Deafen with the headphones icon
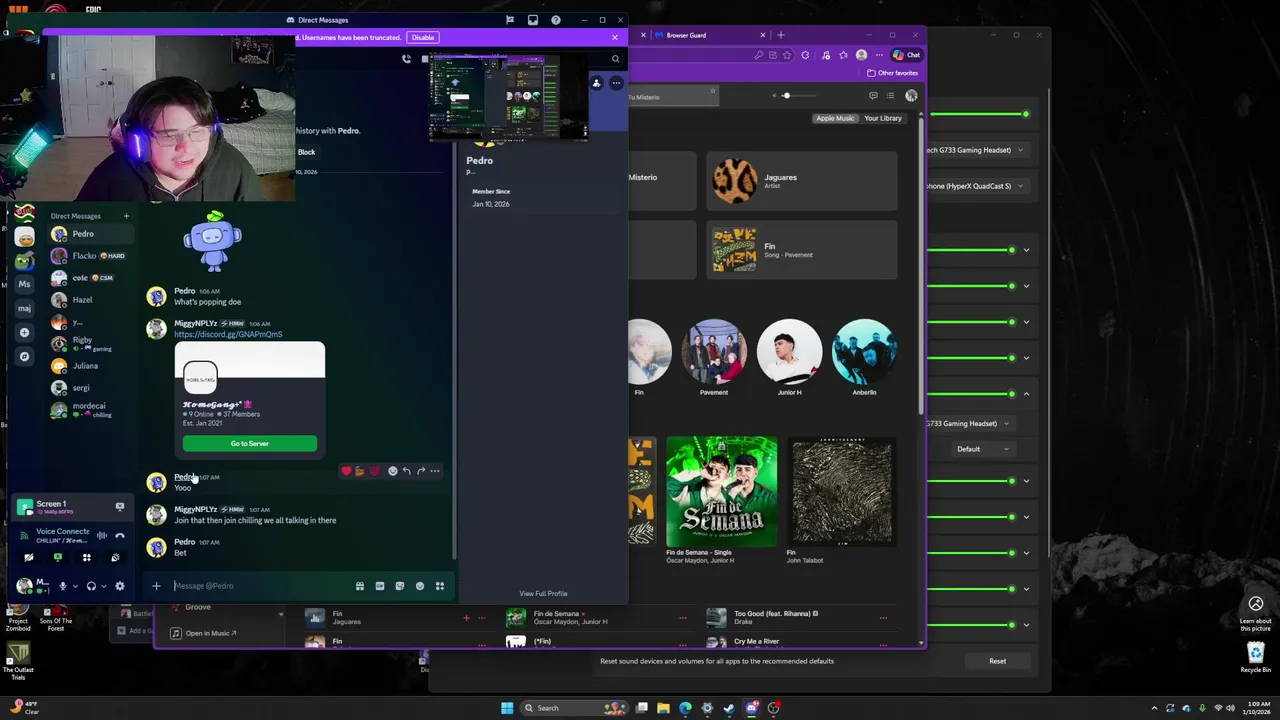Image resolution: width=1280 pixels, height=720 pixels. click(91, 586)
